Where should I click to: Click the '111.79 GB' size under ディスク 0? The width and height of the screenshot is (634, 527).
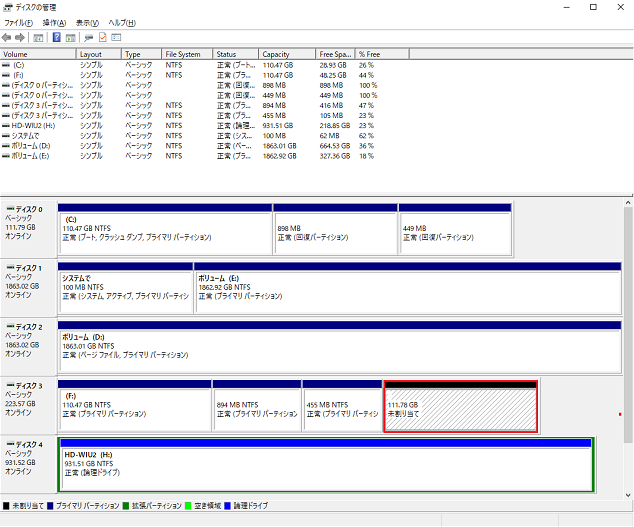[x=20, y=227]
